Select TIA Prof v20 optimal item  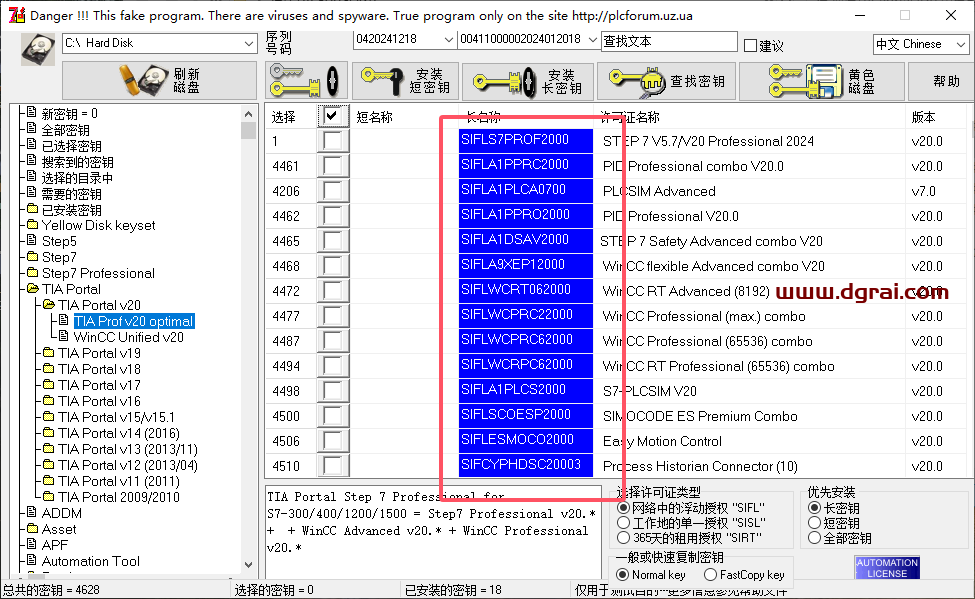(x=134, y=321)
